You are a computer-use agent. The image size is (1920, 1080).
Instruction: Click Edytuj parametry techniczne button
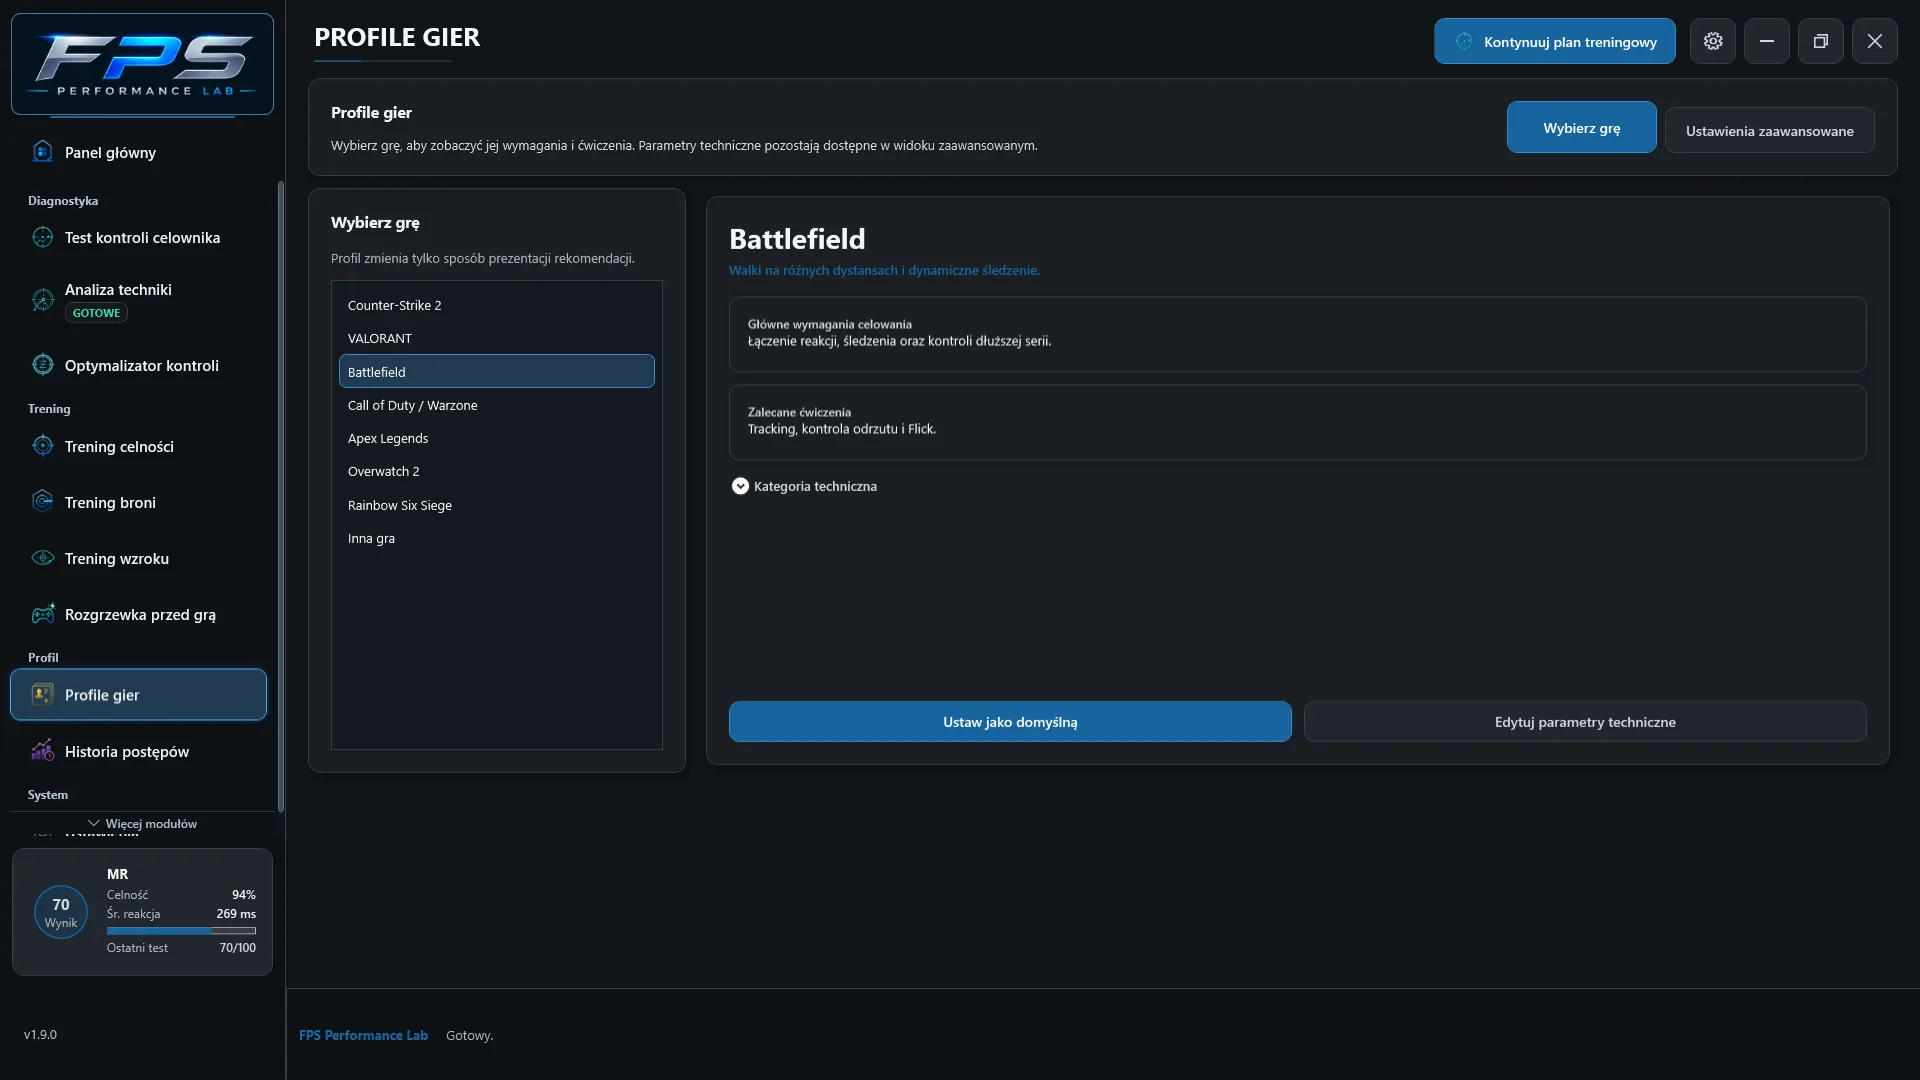point(1585,721)
